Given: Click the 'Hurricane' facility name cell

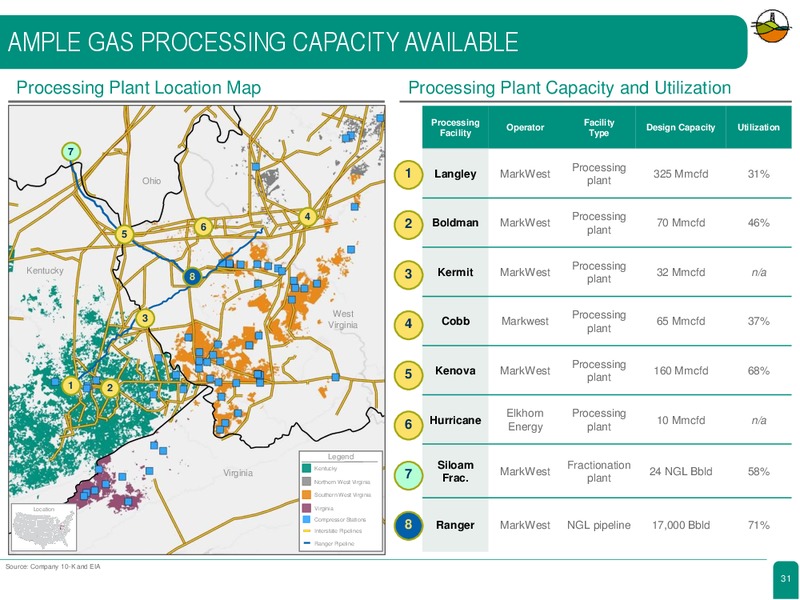Looking at the screenshot, I should click(455, 420).
